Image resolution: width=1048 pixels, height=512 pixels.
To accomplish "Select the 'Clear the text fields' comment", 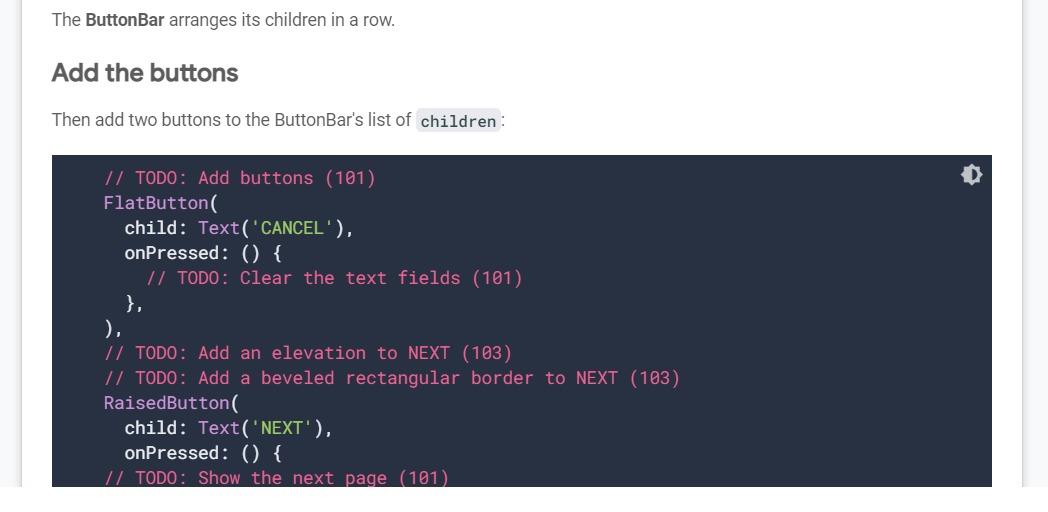I will click(334, 278).
